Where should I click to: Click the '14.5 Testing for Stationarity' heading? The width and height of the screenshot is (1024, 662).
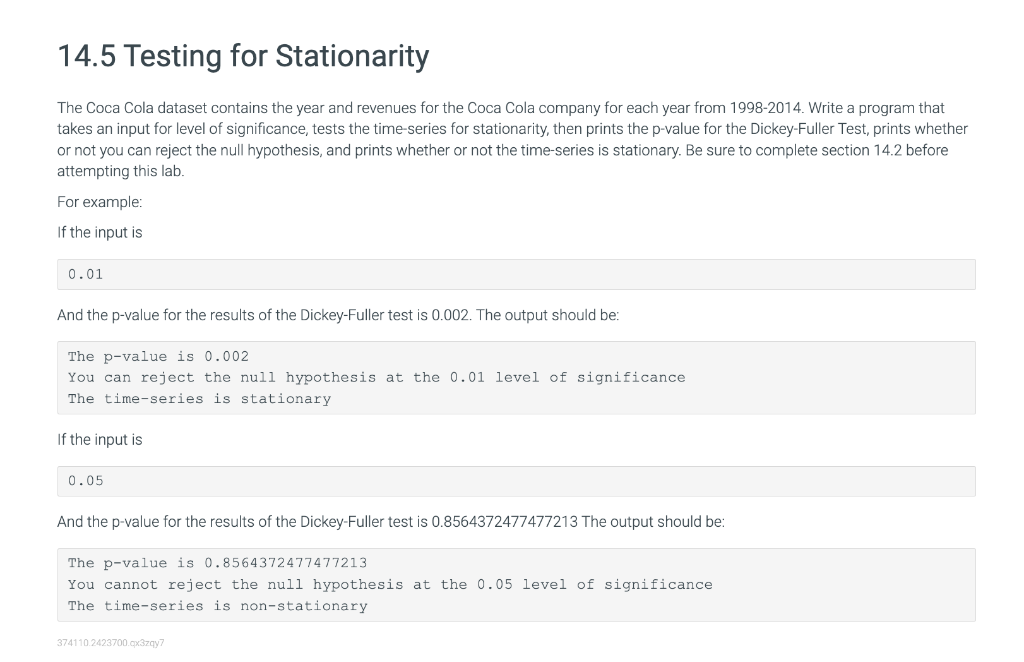[243, 55]
